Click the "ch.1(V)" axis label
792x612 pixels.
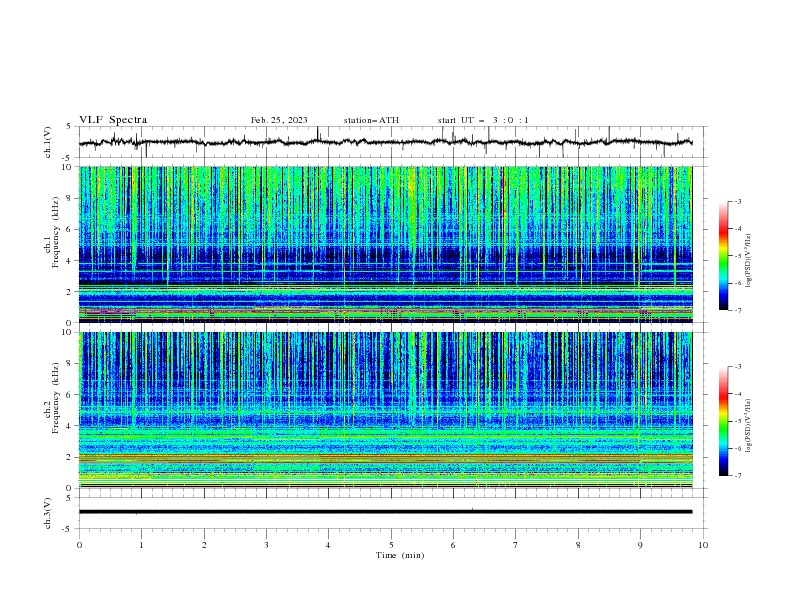click(x=48, y=142)
